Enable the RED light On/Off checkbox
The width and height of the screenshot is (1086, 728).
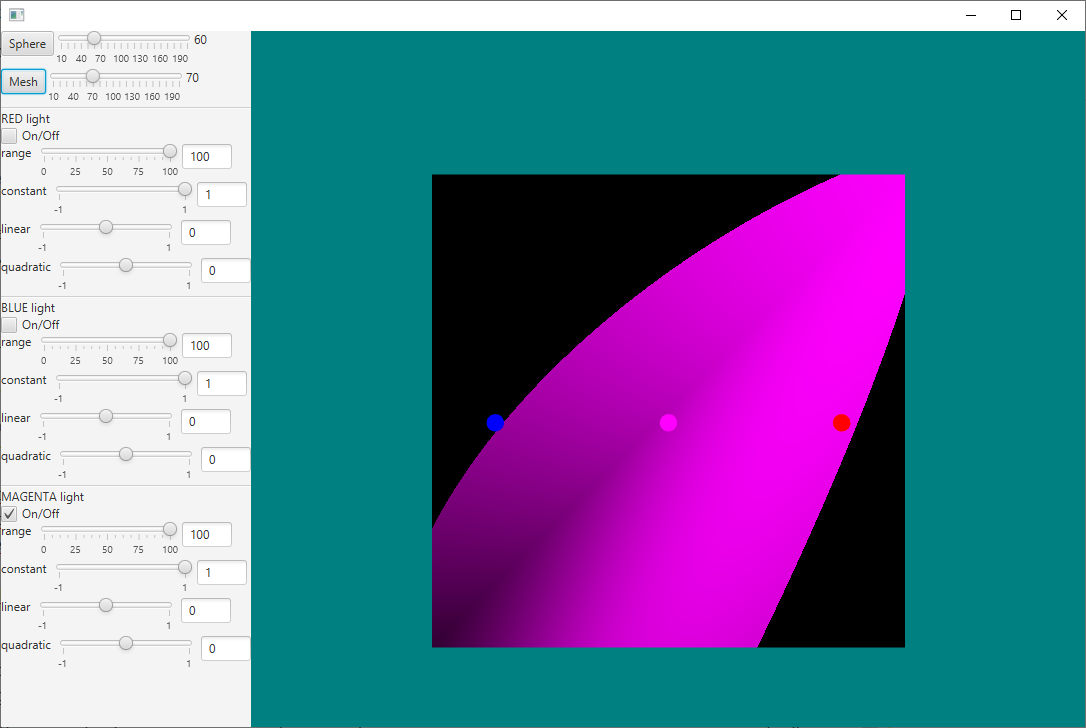[x=10, y=136]
